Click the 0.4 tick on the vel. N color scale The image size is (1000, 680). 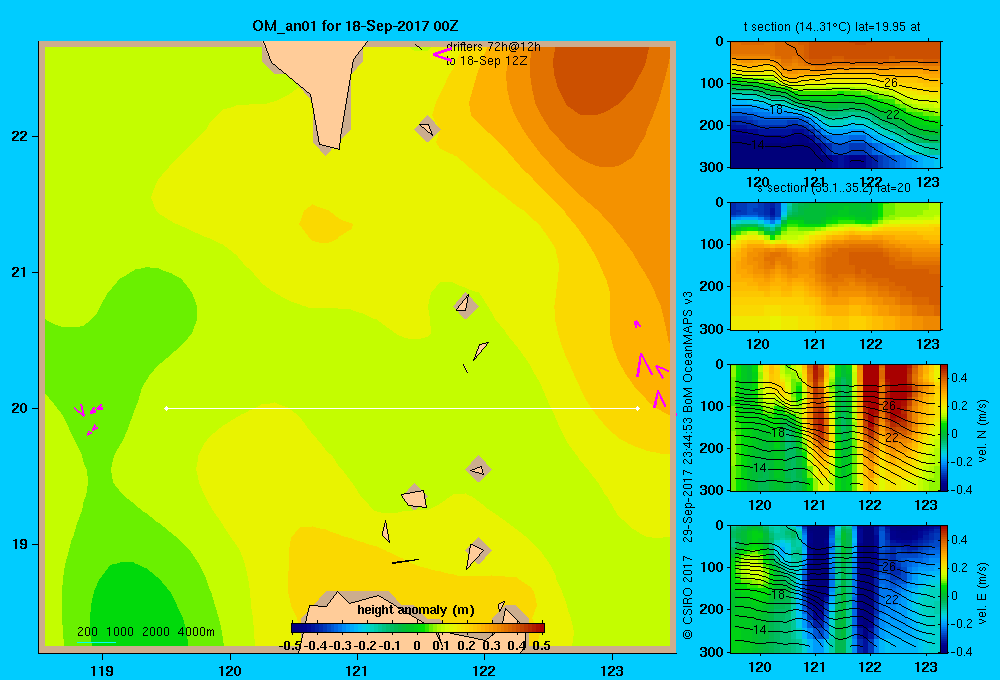[x=960, y=378]
